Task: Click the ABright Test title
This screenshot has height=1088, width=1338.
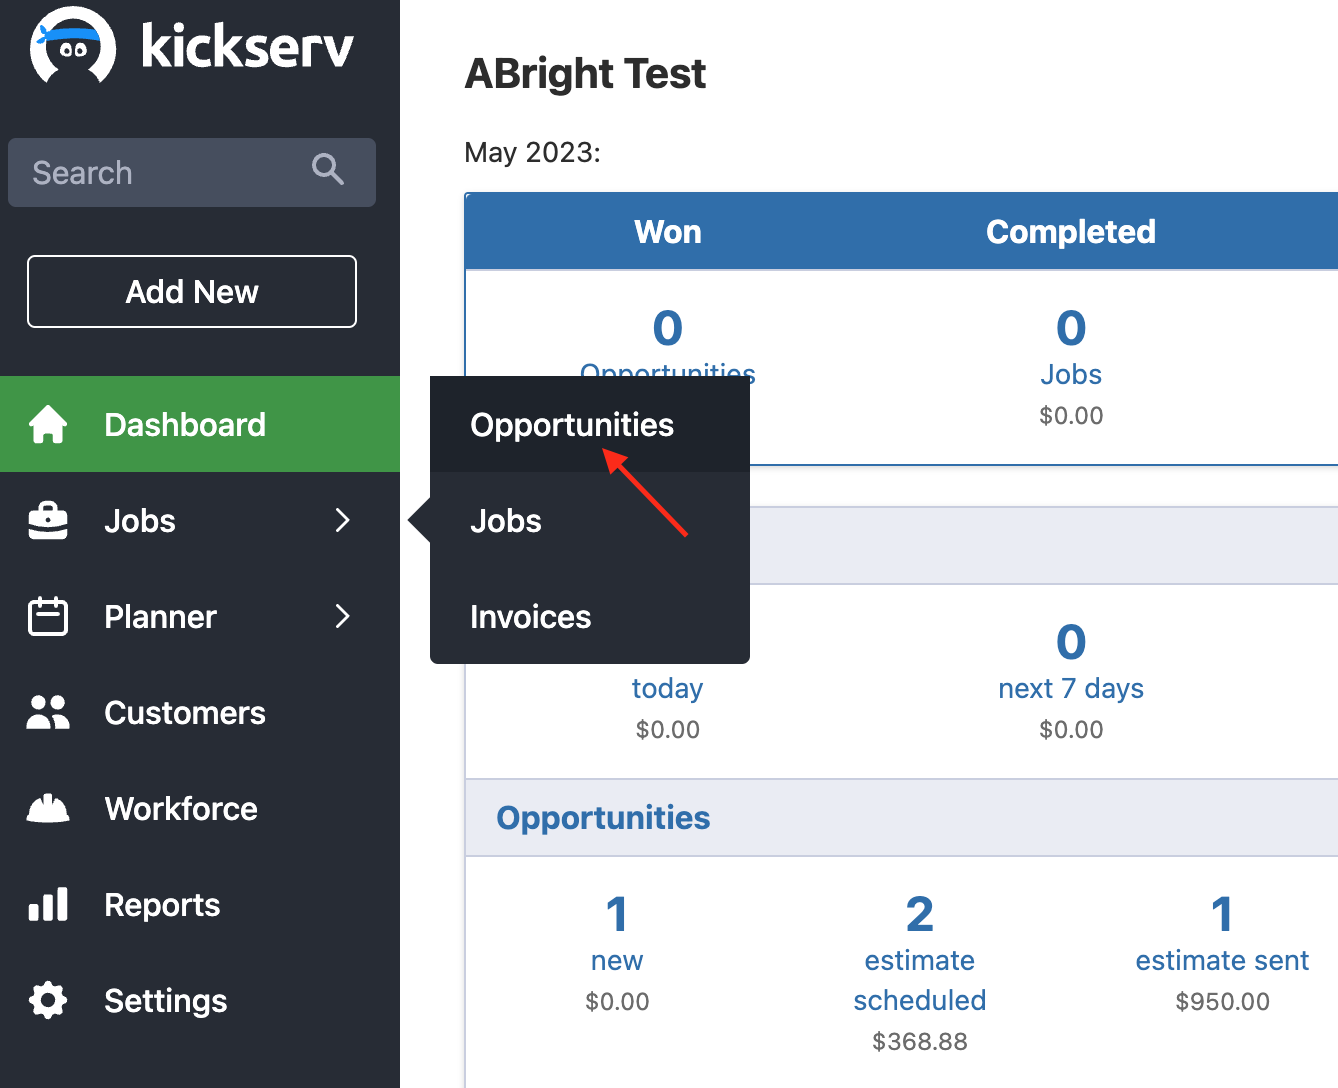Action: pos(585,73)
